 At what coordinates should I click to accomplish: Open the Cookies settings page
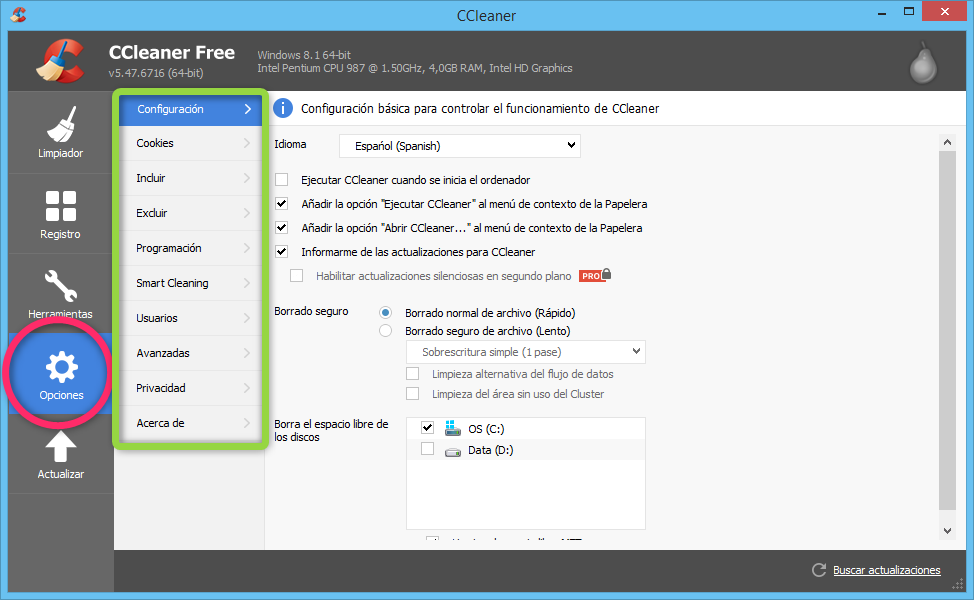[190, 143]
